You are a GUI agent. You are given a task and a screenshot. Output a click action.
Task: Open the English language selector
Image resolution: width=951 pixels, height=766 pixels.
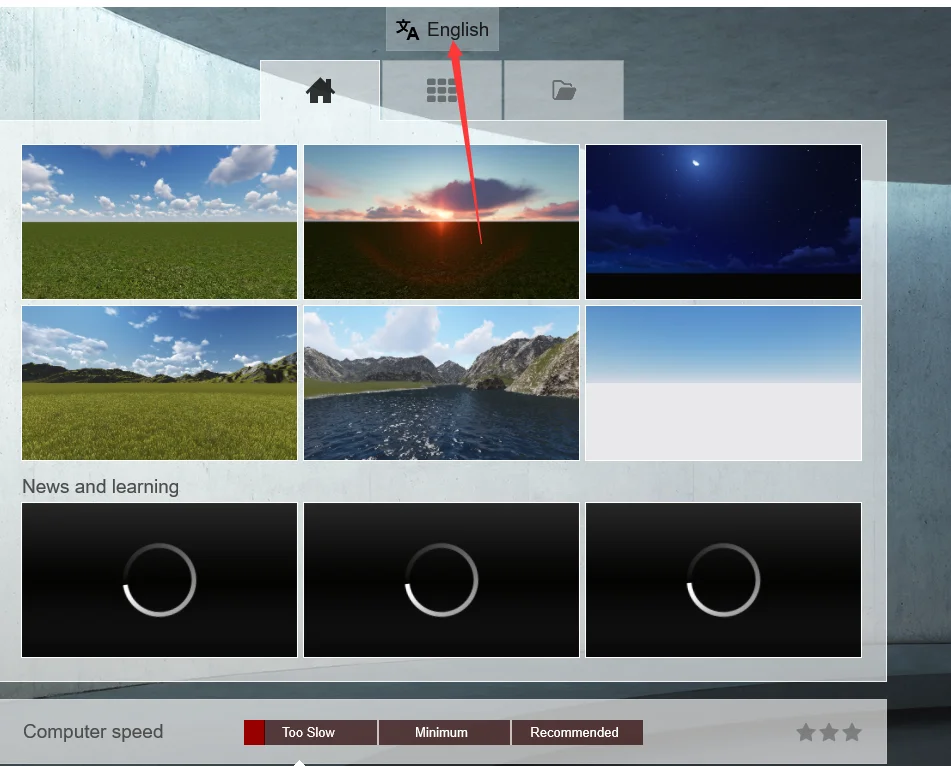coord(442,29)
